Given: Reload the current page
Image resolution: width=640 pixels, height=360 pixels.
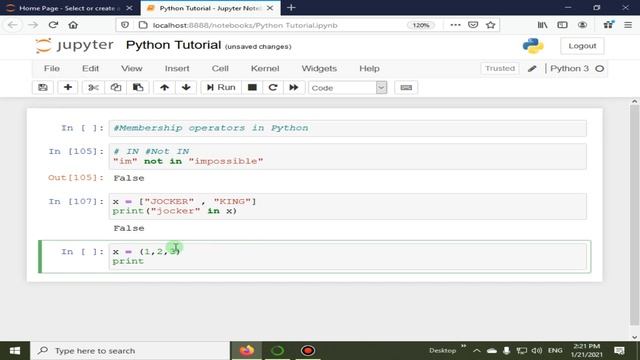Looking at the screenshot, I should pyautogui.click(x=53, y=25).
